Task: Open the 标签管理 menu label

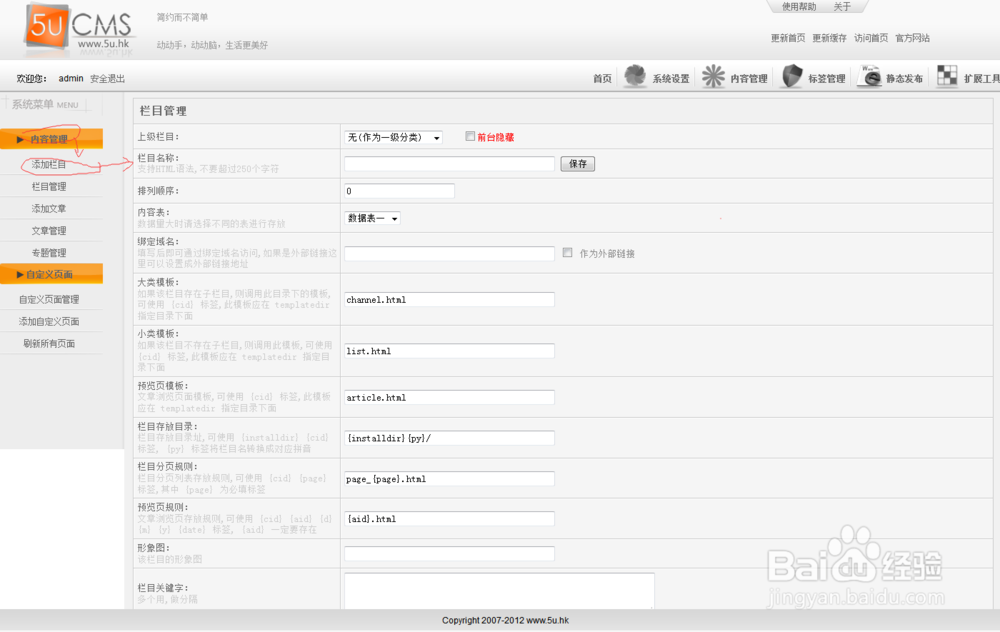Action: point(827,78)
